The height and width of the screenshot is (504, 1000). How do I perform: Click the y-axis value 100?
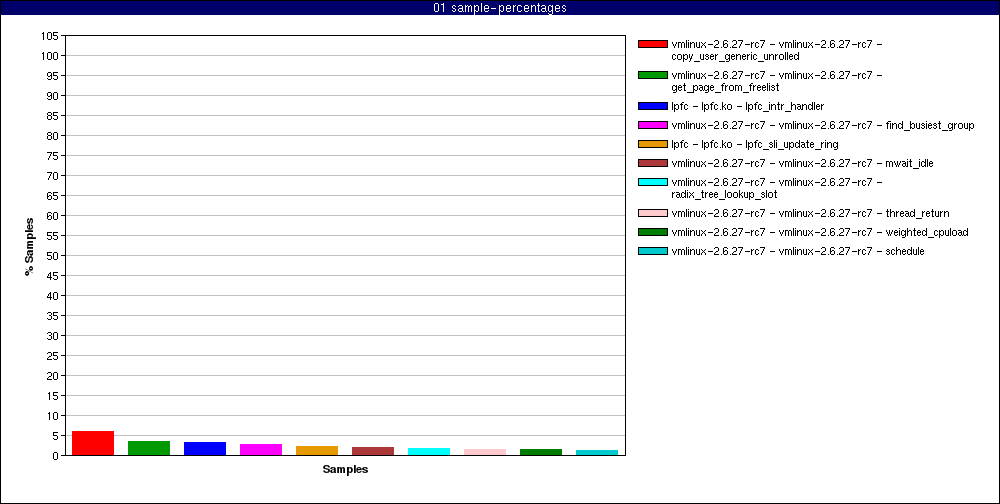[x=51, y=56]
